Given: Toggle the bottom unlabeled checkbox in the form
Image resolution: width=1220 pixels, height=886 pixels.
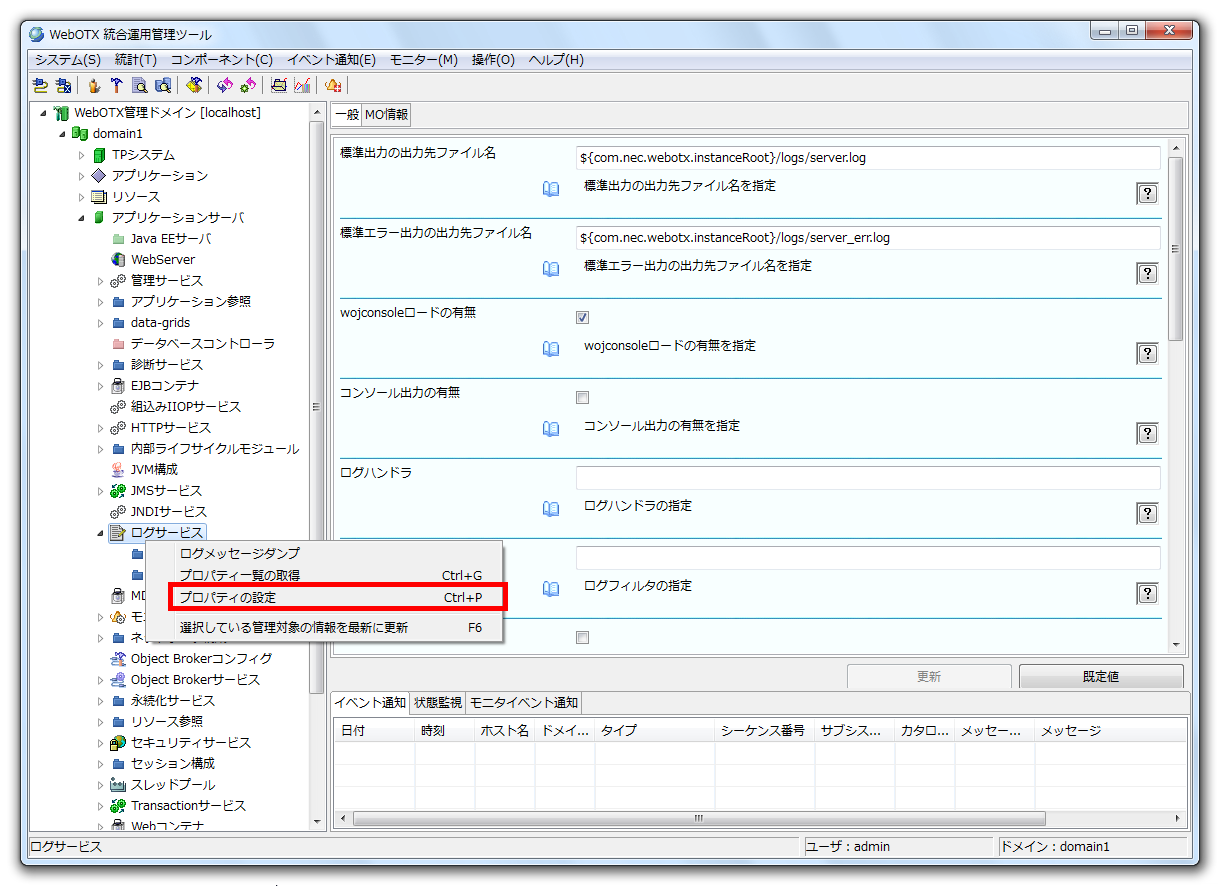Looking at the screenshot, I should tap(582, 637).
